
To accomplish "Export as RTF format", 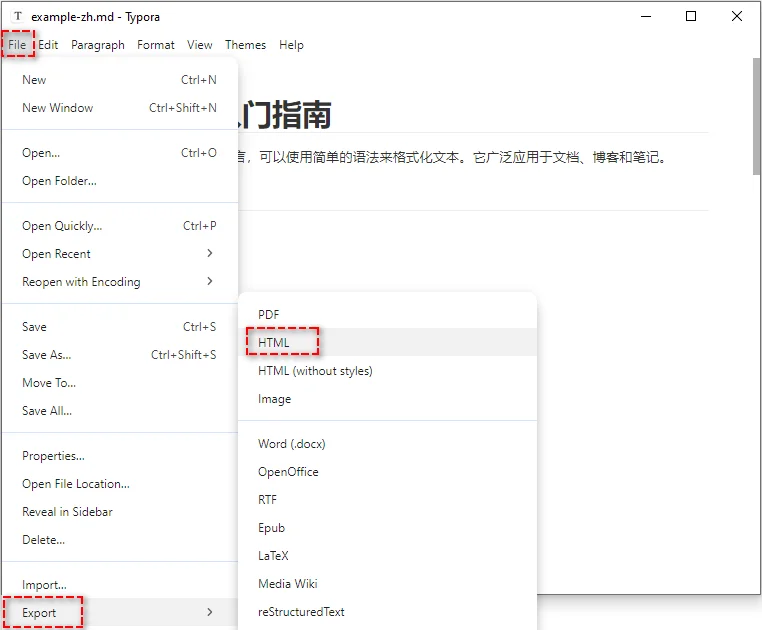I will click(x=387, y=500).
